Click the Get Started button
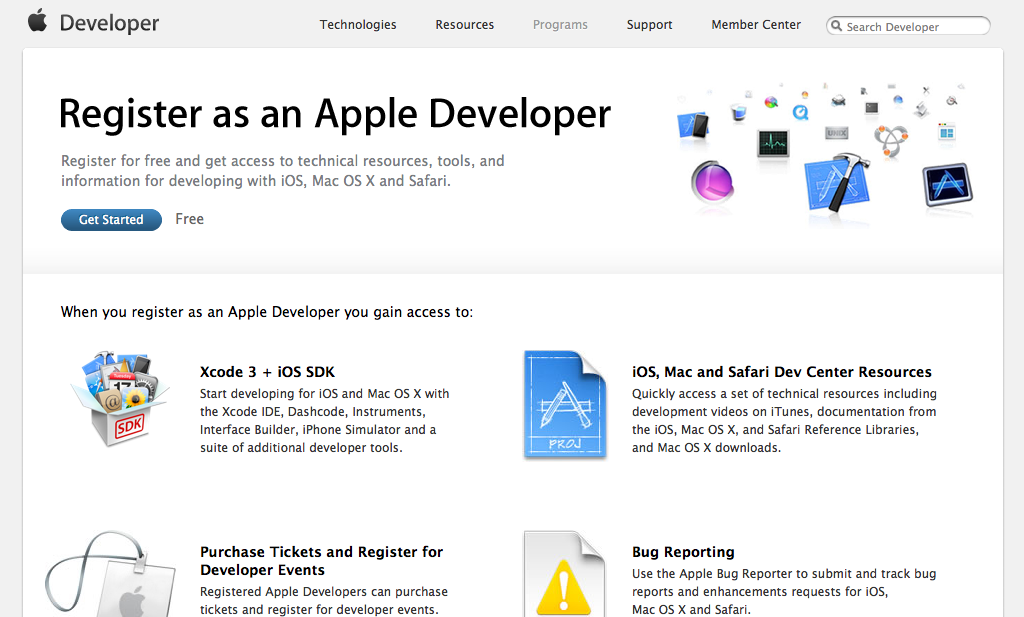Screen dimensions: 1024x617 pos(111,220)
